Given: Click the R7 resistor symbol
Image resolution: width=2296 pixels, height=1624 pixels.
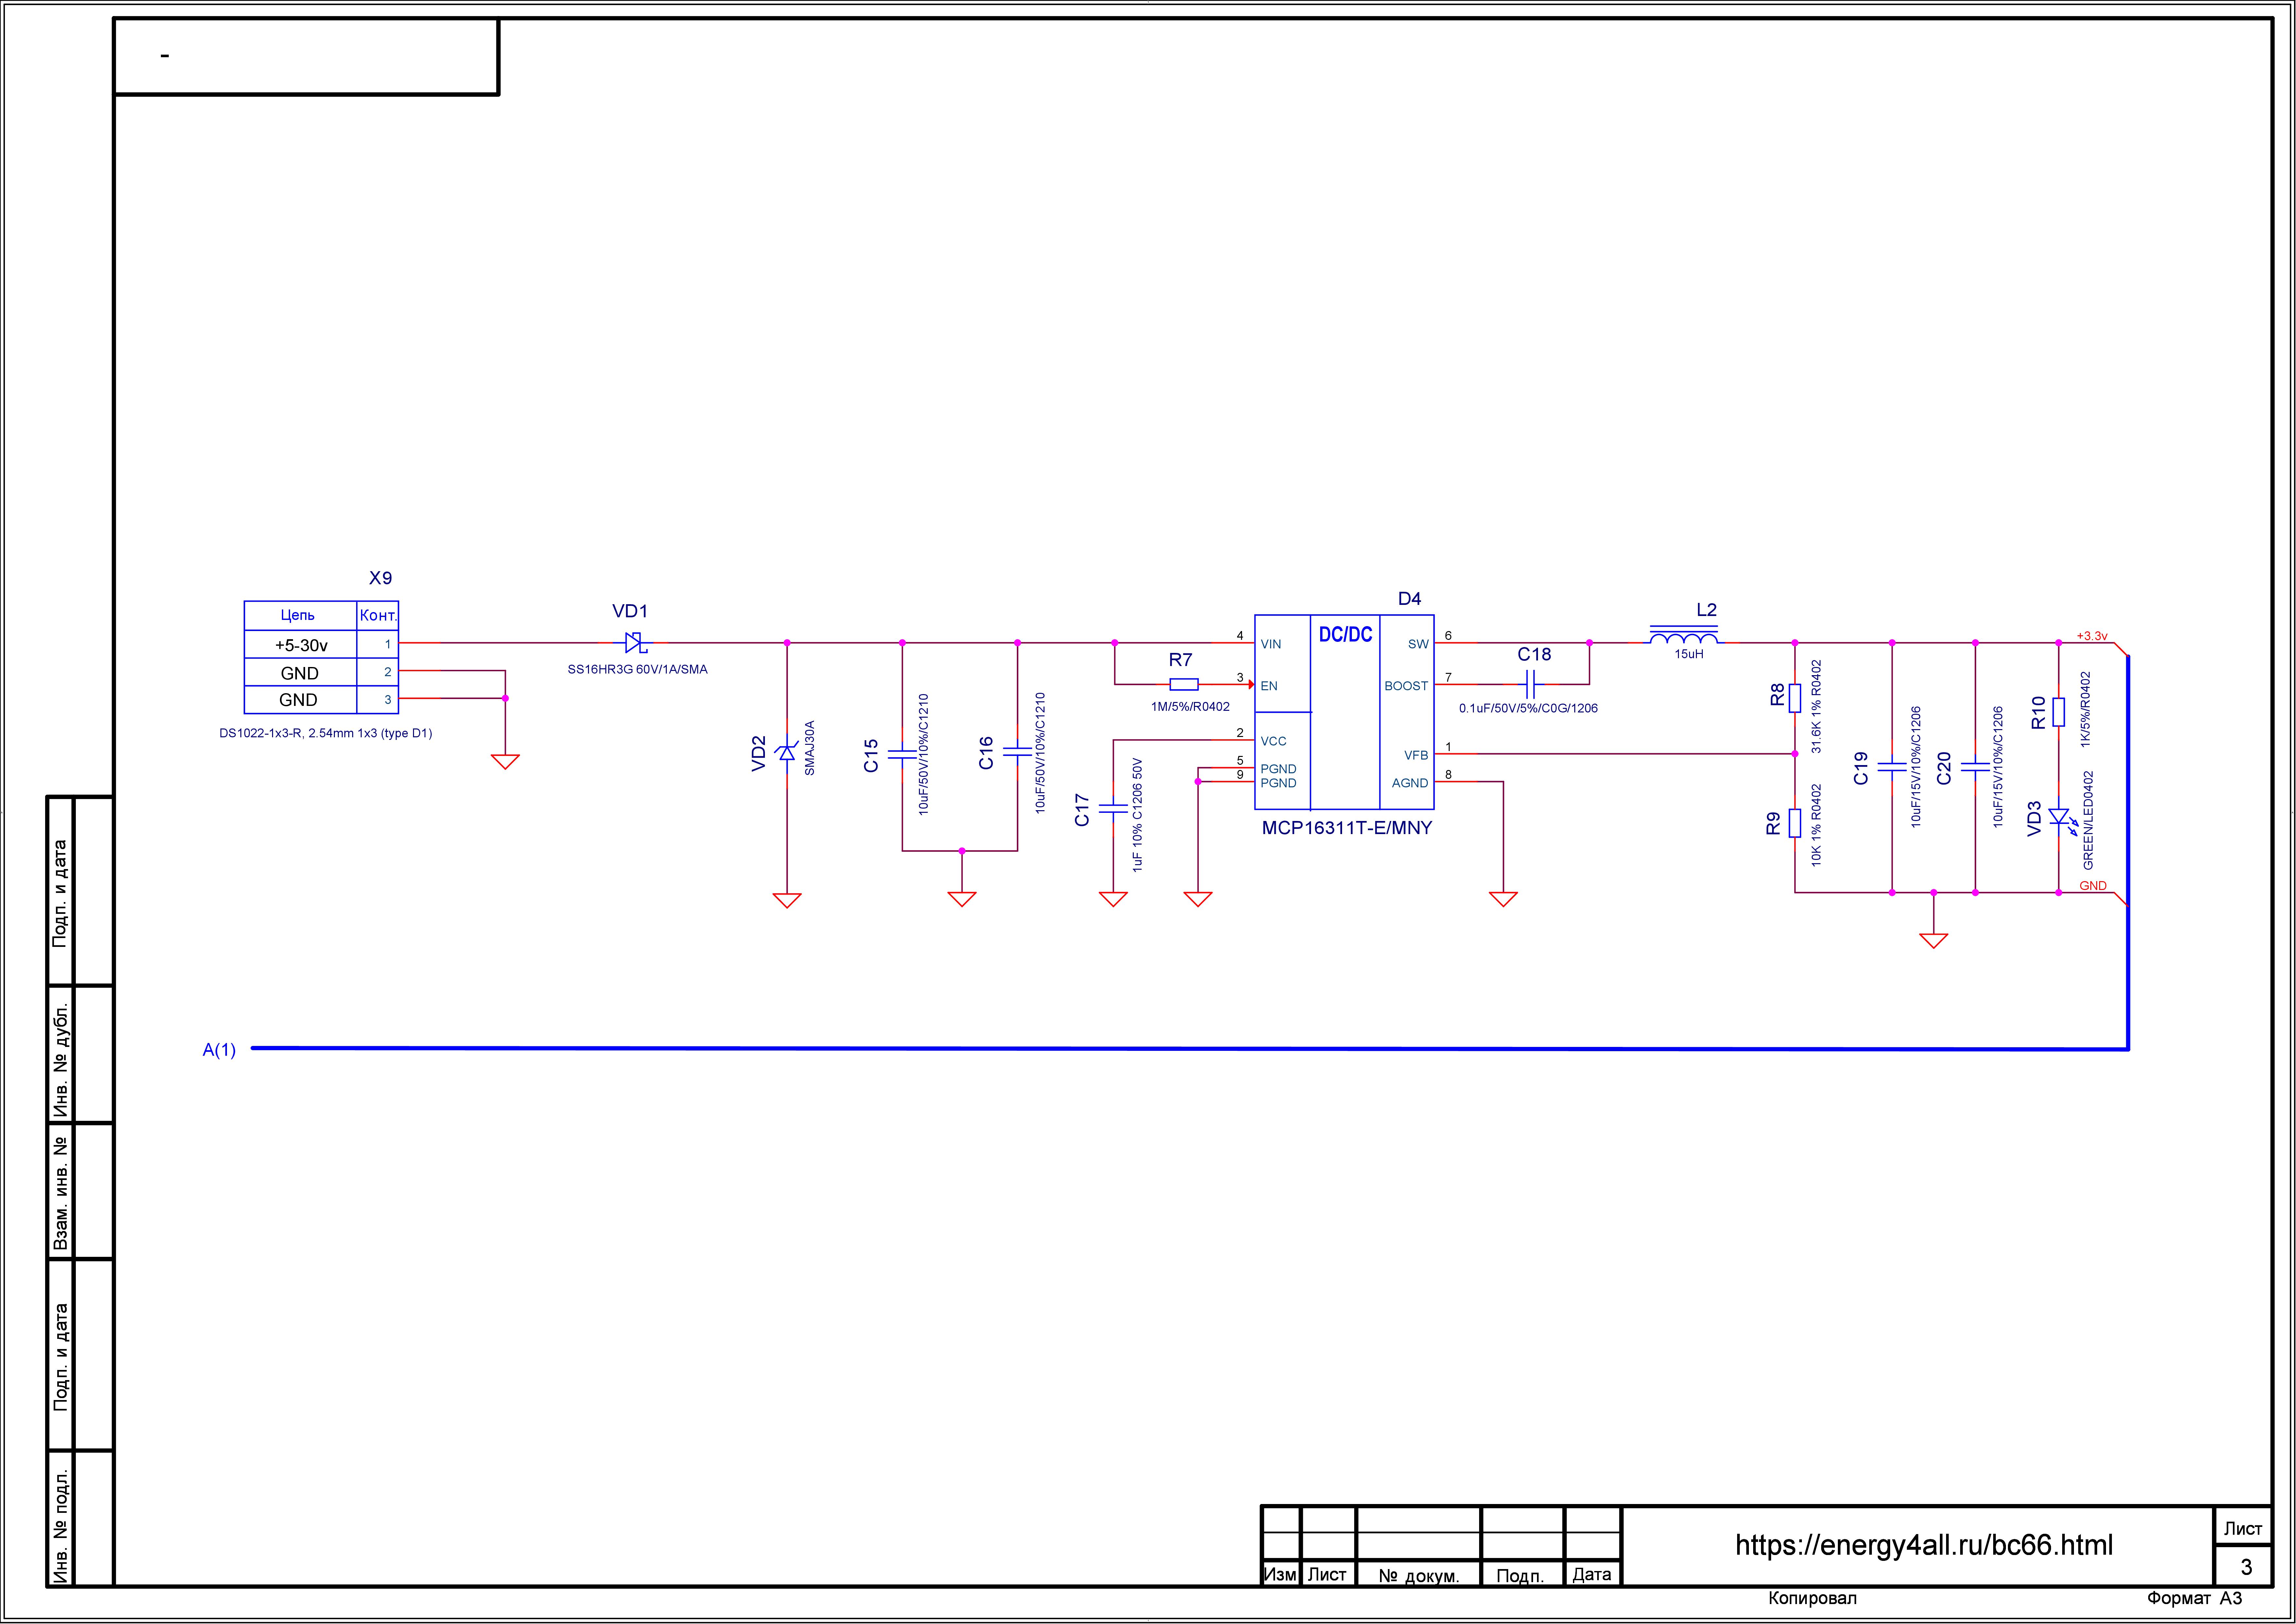Looking at the screenshot, I should [x=1184, y=685].
